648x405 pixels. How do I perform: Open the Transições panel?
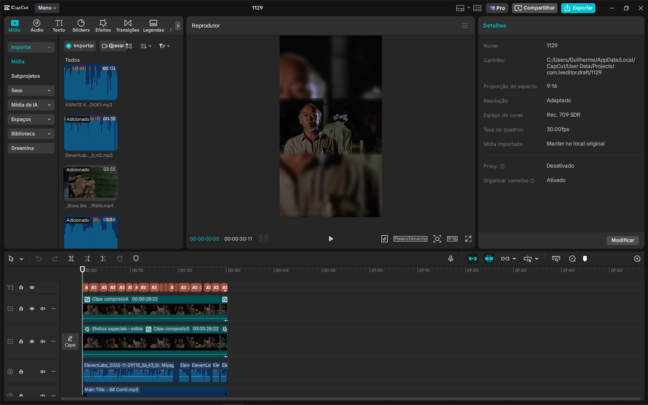127,25
